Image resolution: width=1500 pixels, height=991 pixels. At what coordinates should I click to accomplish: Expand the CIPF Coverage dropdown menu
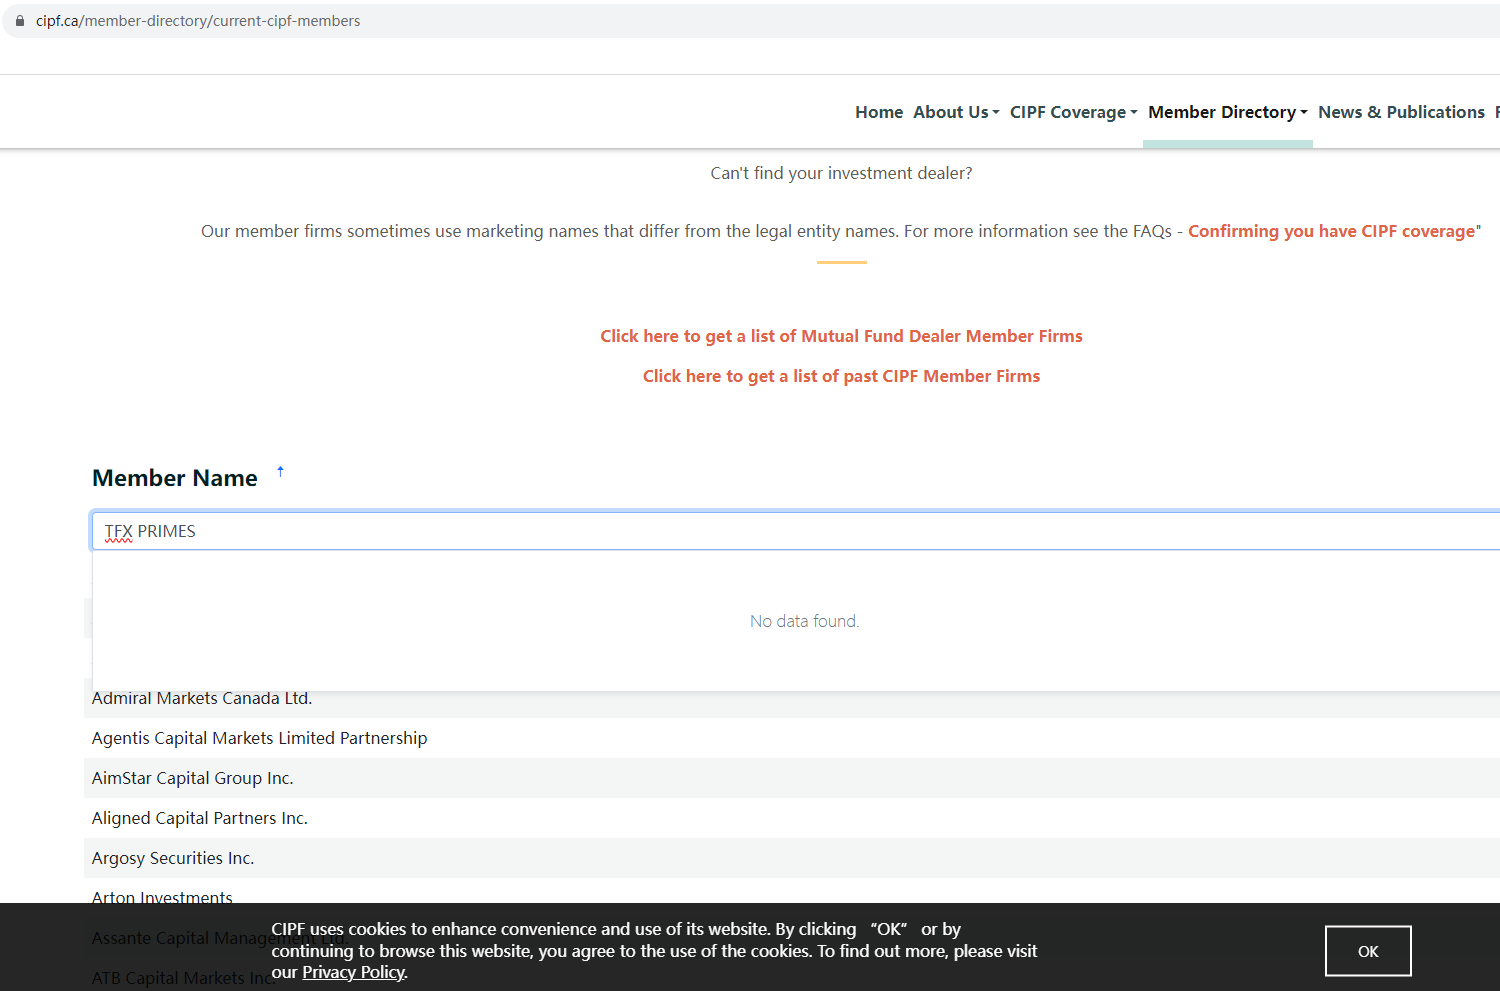tap(1073, 112)
